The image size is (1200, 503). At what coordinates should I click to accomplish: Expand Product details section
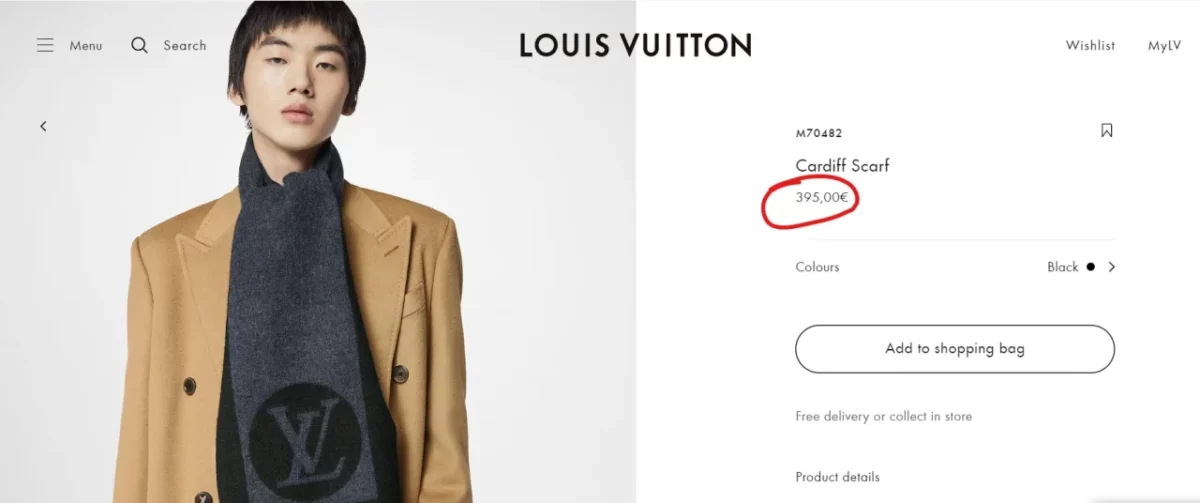click(x=837, y=477)
